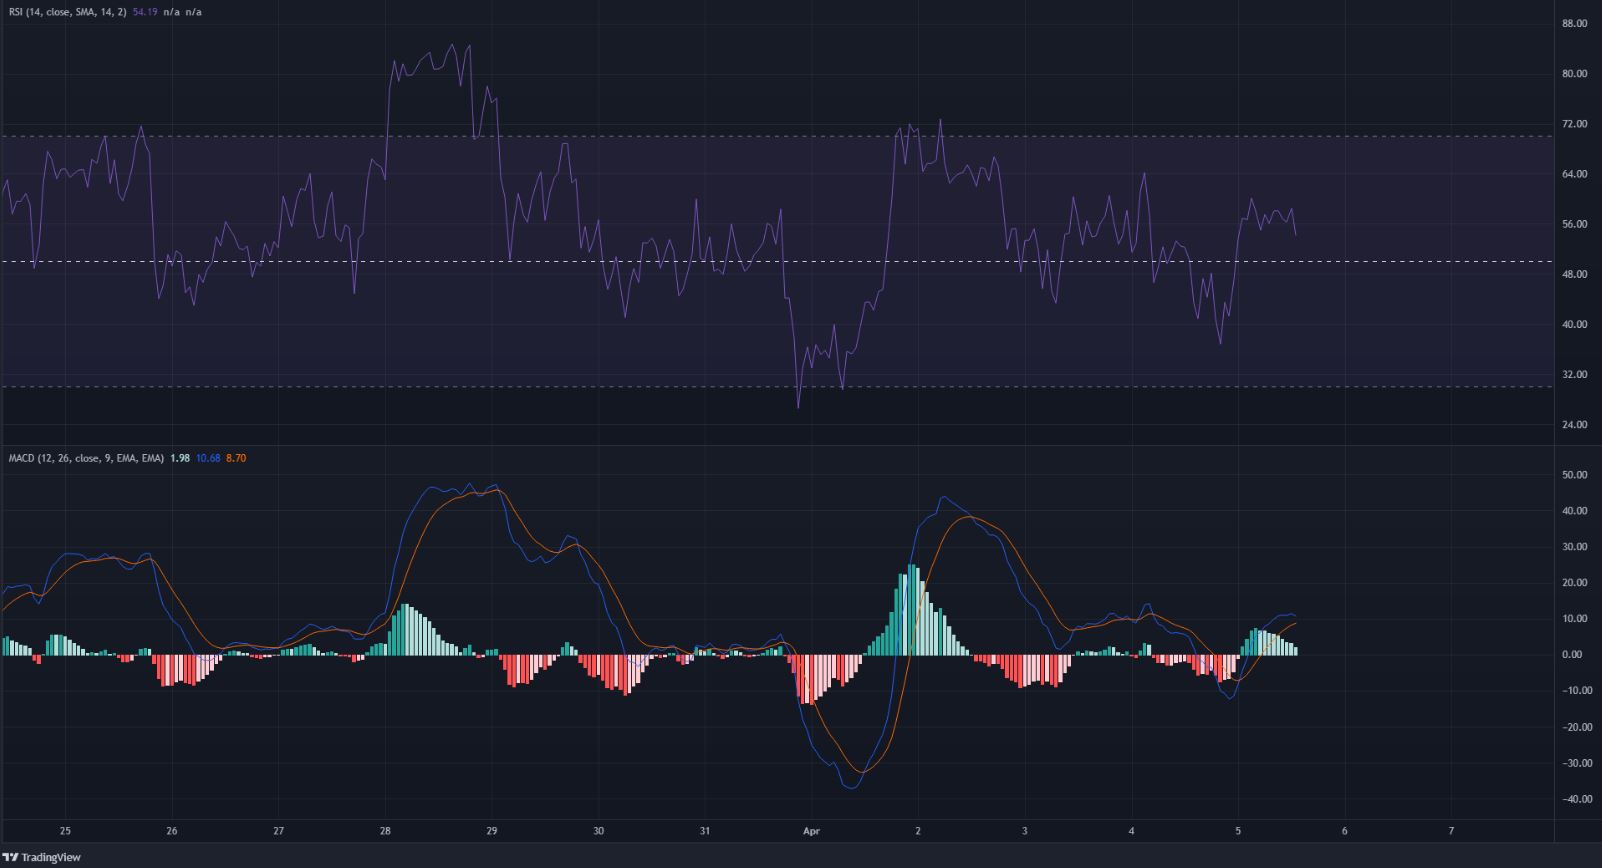
Task: Select the RSI indicator legend title
Action: pyautogui.click(x=66, y=12)
